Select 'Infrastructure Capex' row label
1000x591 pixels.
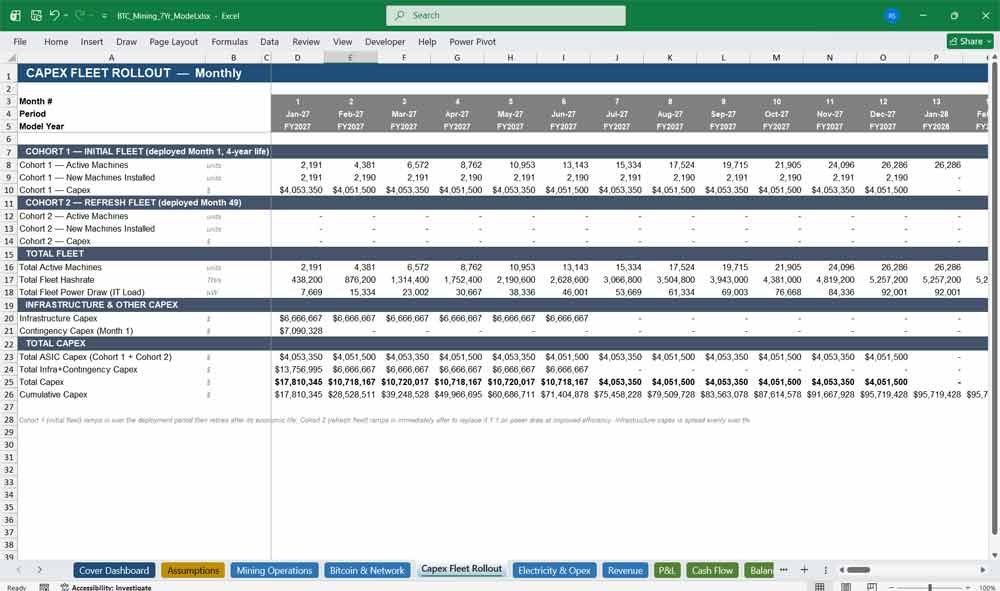pos(58,318)
